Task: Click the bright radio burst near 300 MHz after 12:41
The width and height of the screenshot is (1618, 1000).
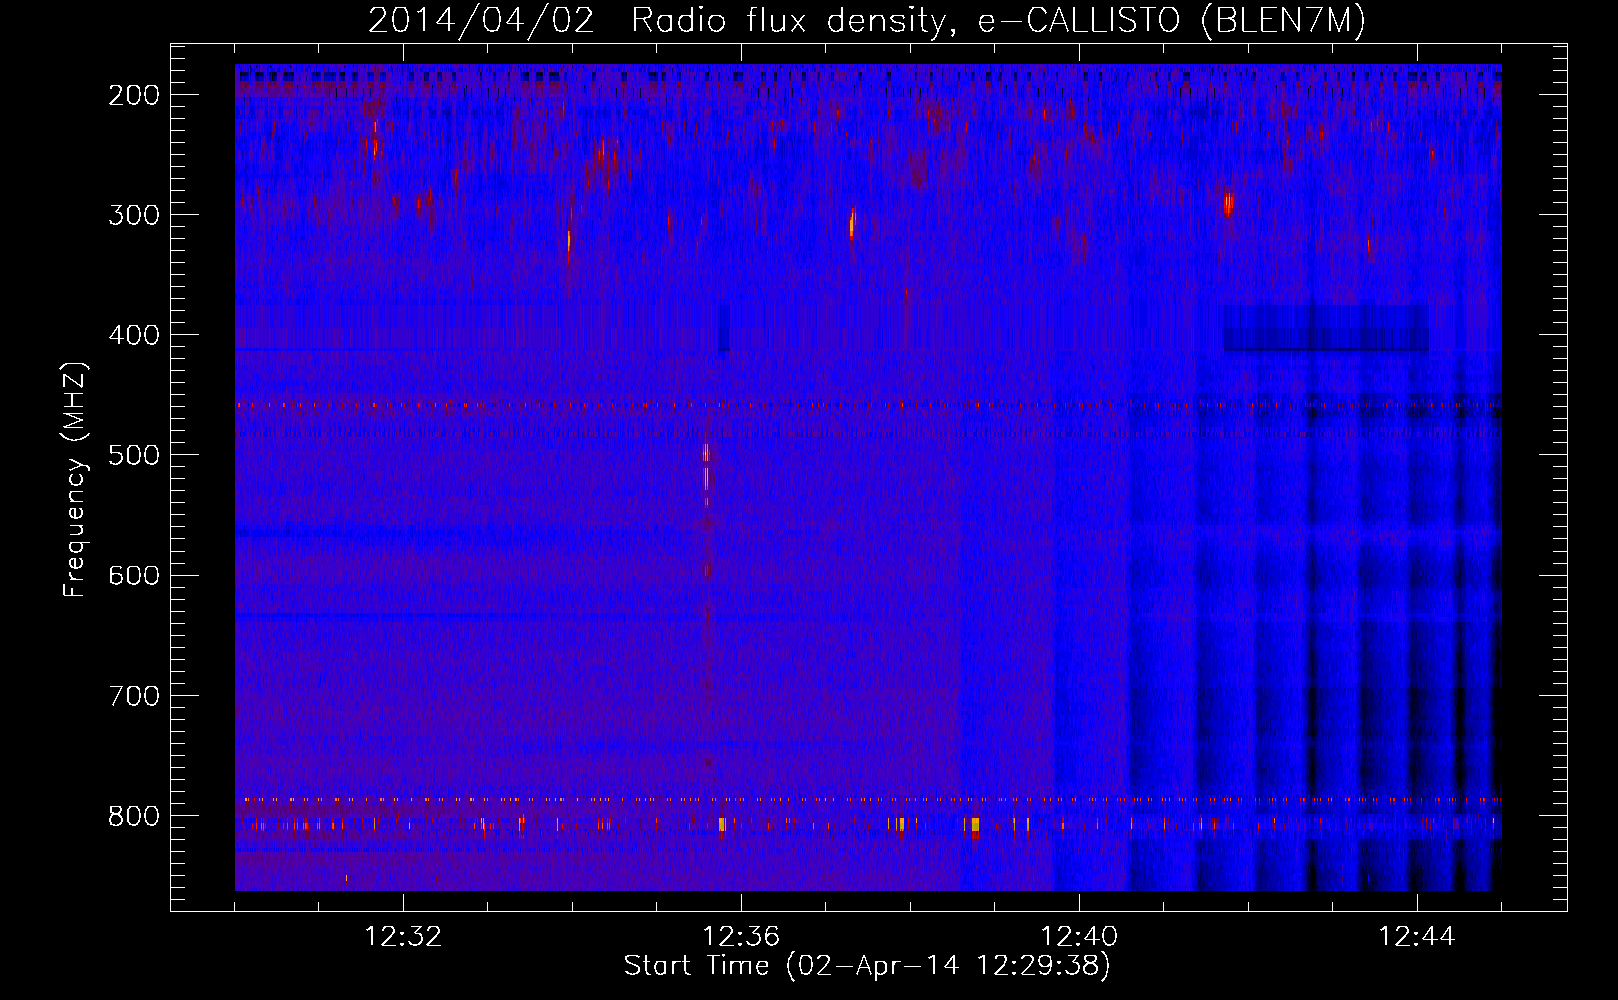Action: (1228, 204)
